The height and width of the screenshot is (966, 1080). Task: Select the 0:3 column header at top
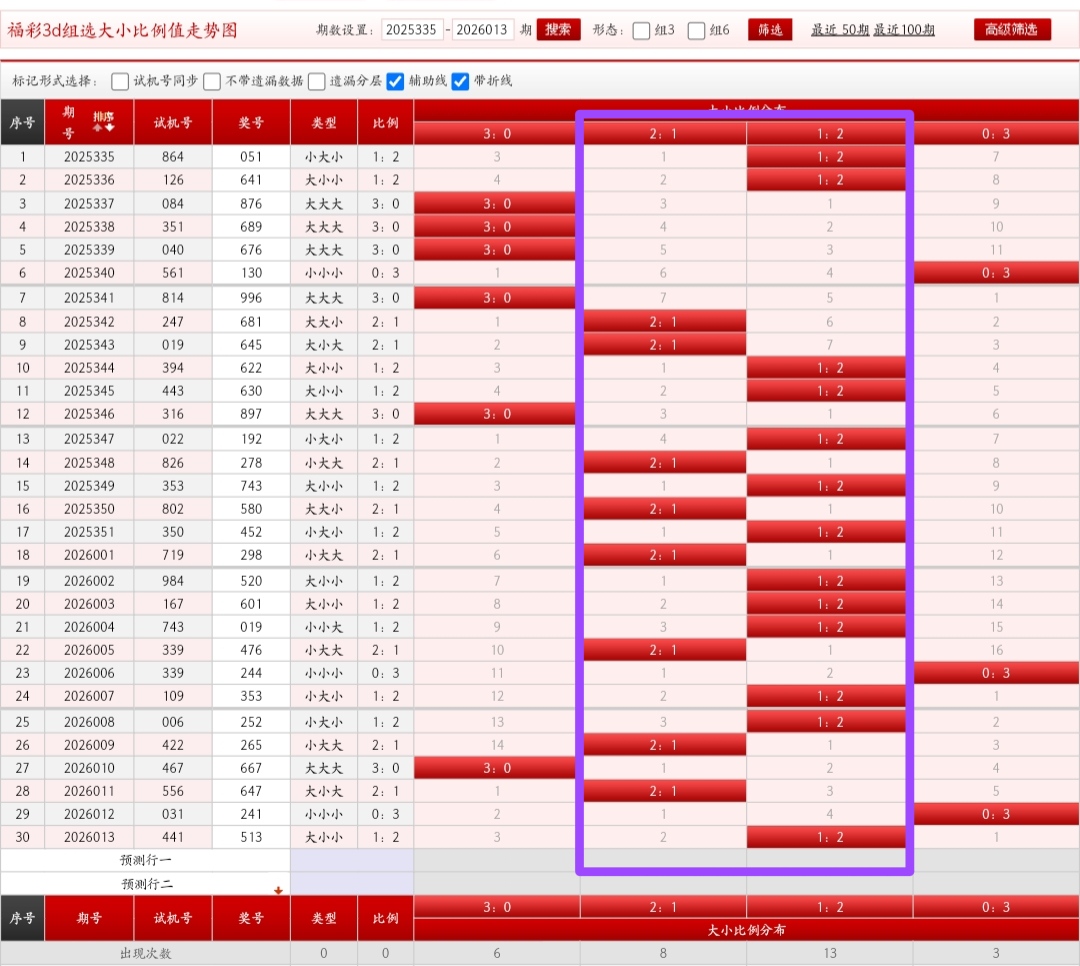pyautogui.click(x=996, y=134)
